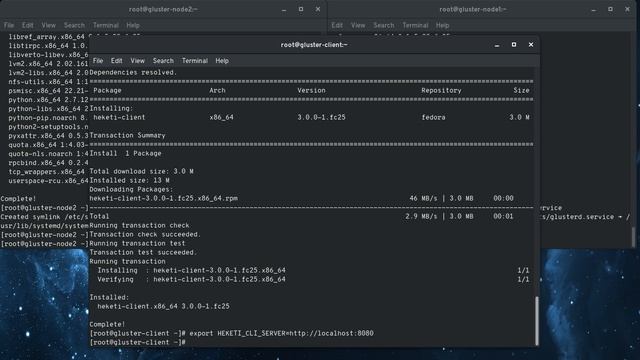Open File menu in gluster-node2 window
Screen dimensions: 640x360
coord(9,25)
